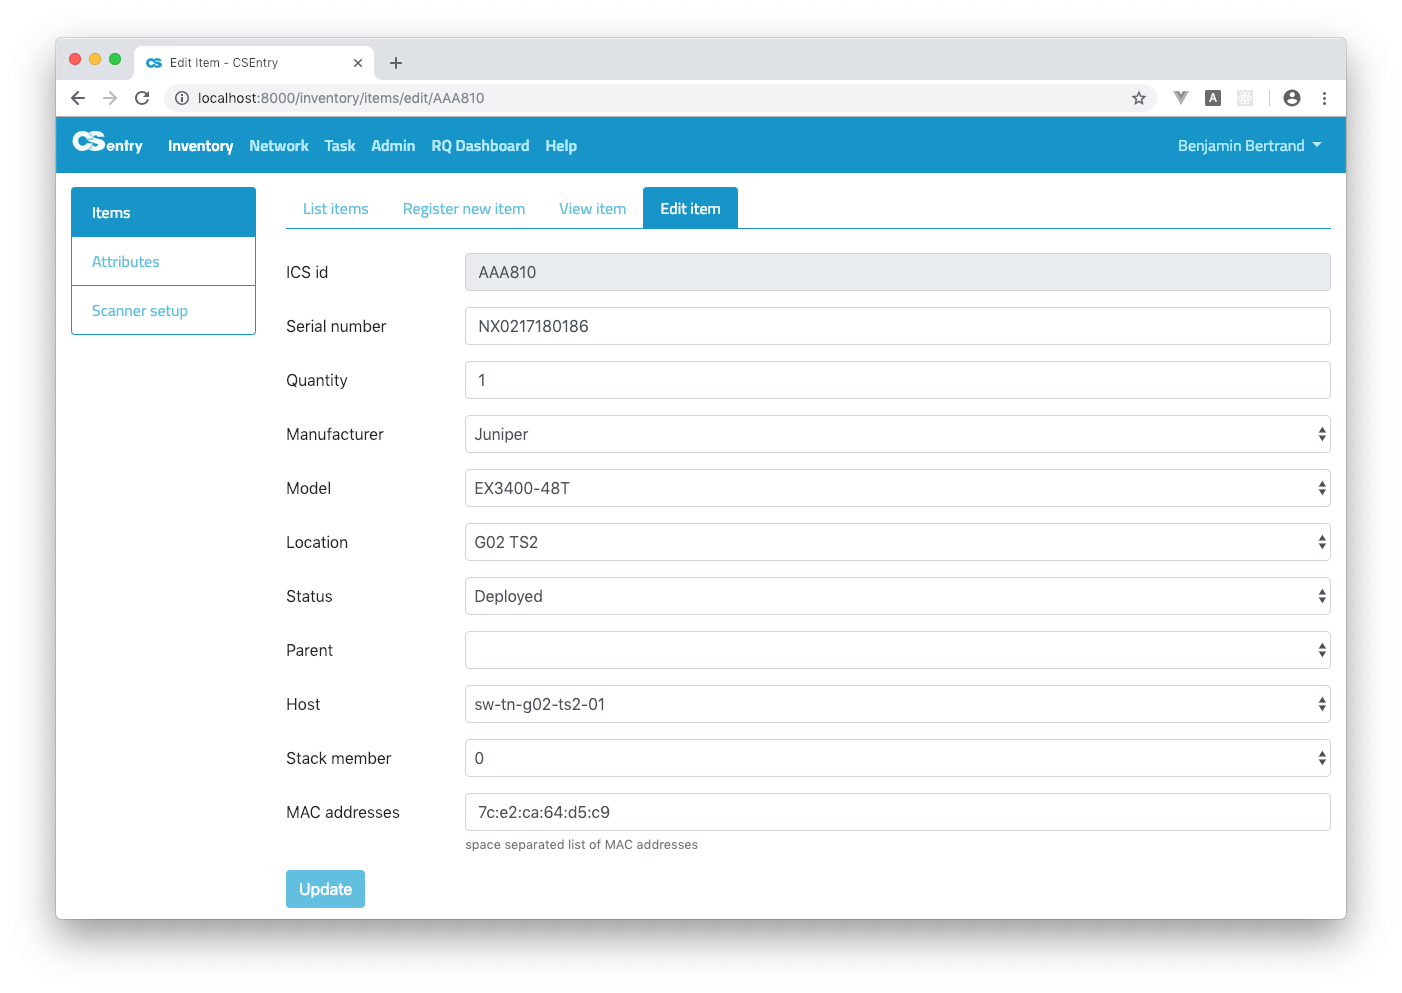The width and height of the screenshot is (1402, 993).
Task: Reload the page with the refresh icon
Action: [x=142, y=98]
